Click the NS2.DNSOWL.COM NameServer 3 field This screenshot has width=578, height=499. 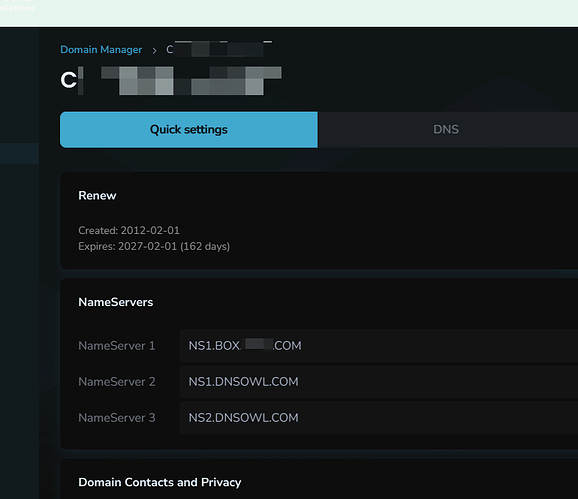(x=379, y=418)
